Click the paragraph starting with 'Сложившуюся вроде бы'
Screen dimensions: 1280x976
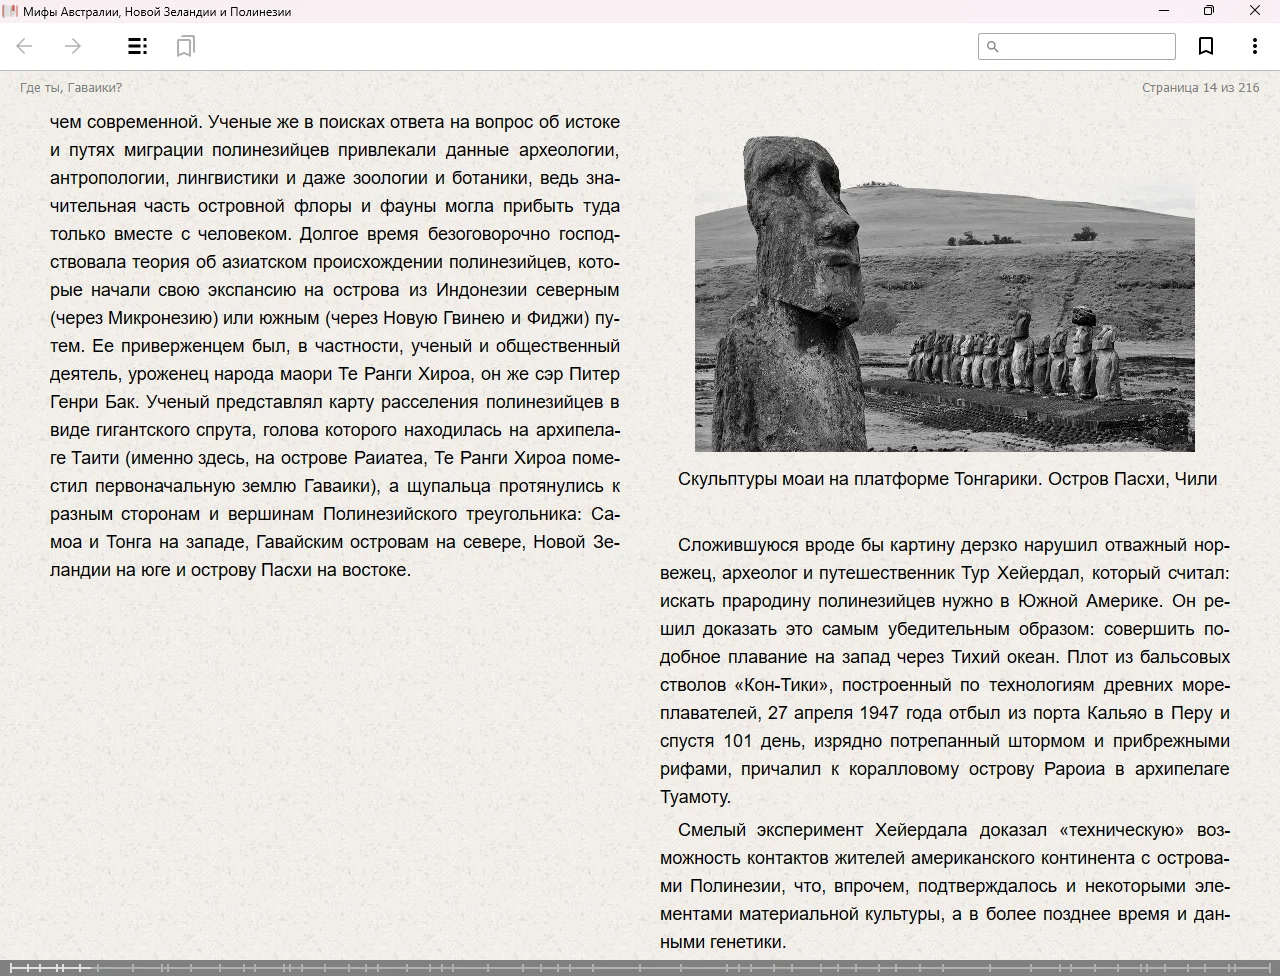[944, 670]
